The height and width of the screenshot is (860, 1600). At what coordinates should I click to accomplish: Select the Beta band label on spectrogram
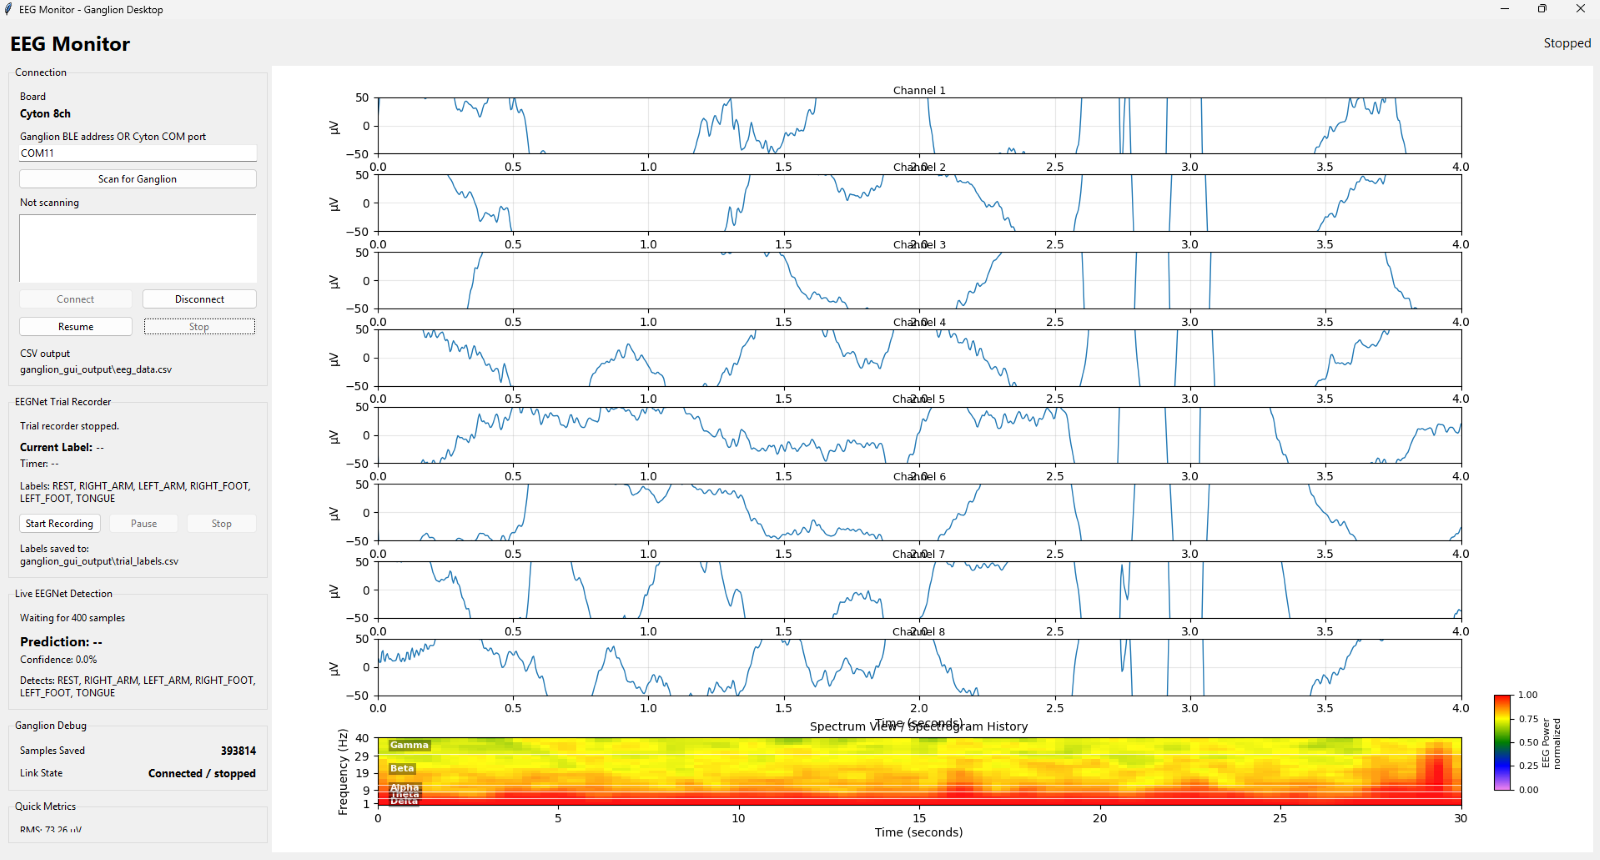[x=402, y=769]
